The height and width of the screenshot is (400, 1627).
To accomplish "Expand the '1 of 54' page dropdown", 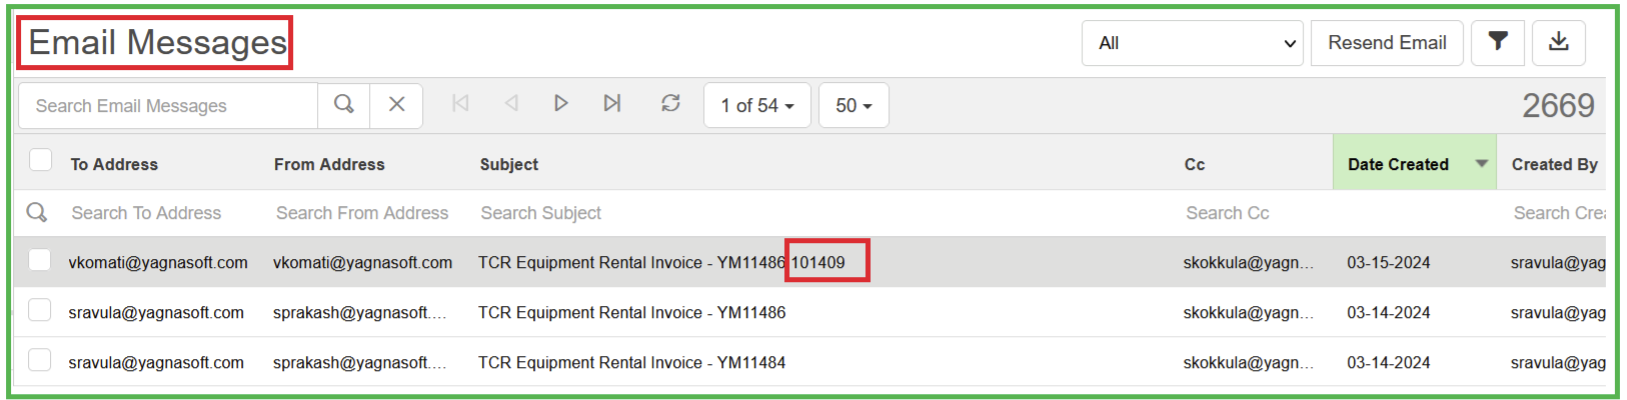I will (757, 106).
